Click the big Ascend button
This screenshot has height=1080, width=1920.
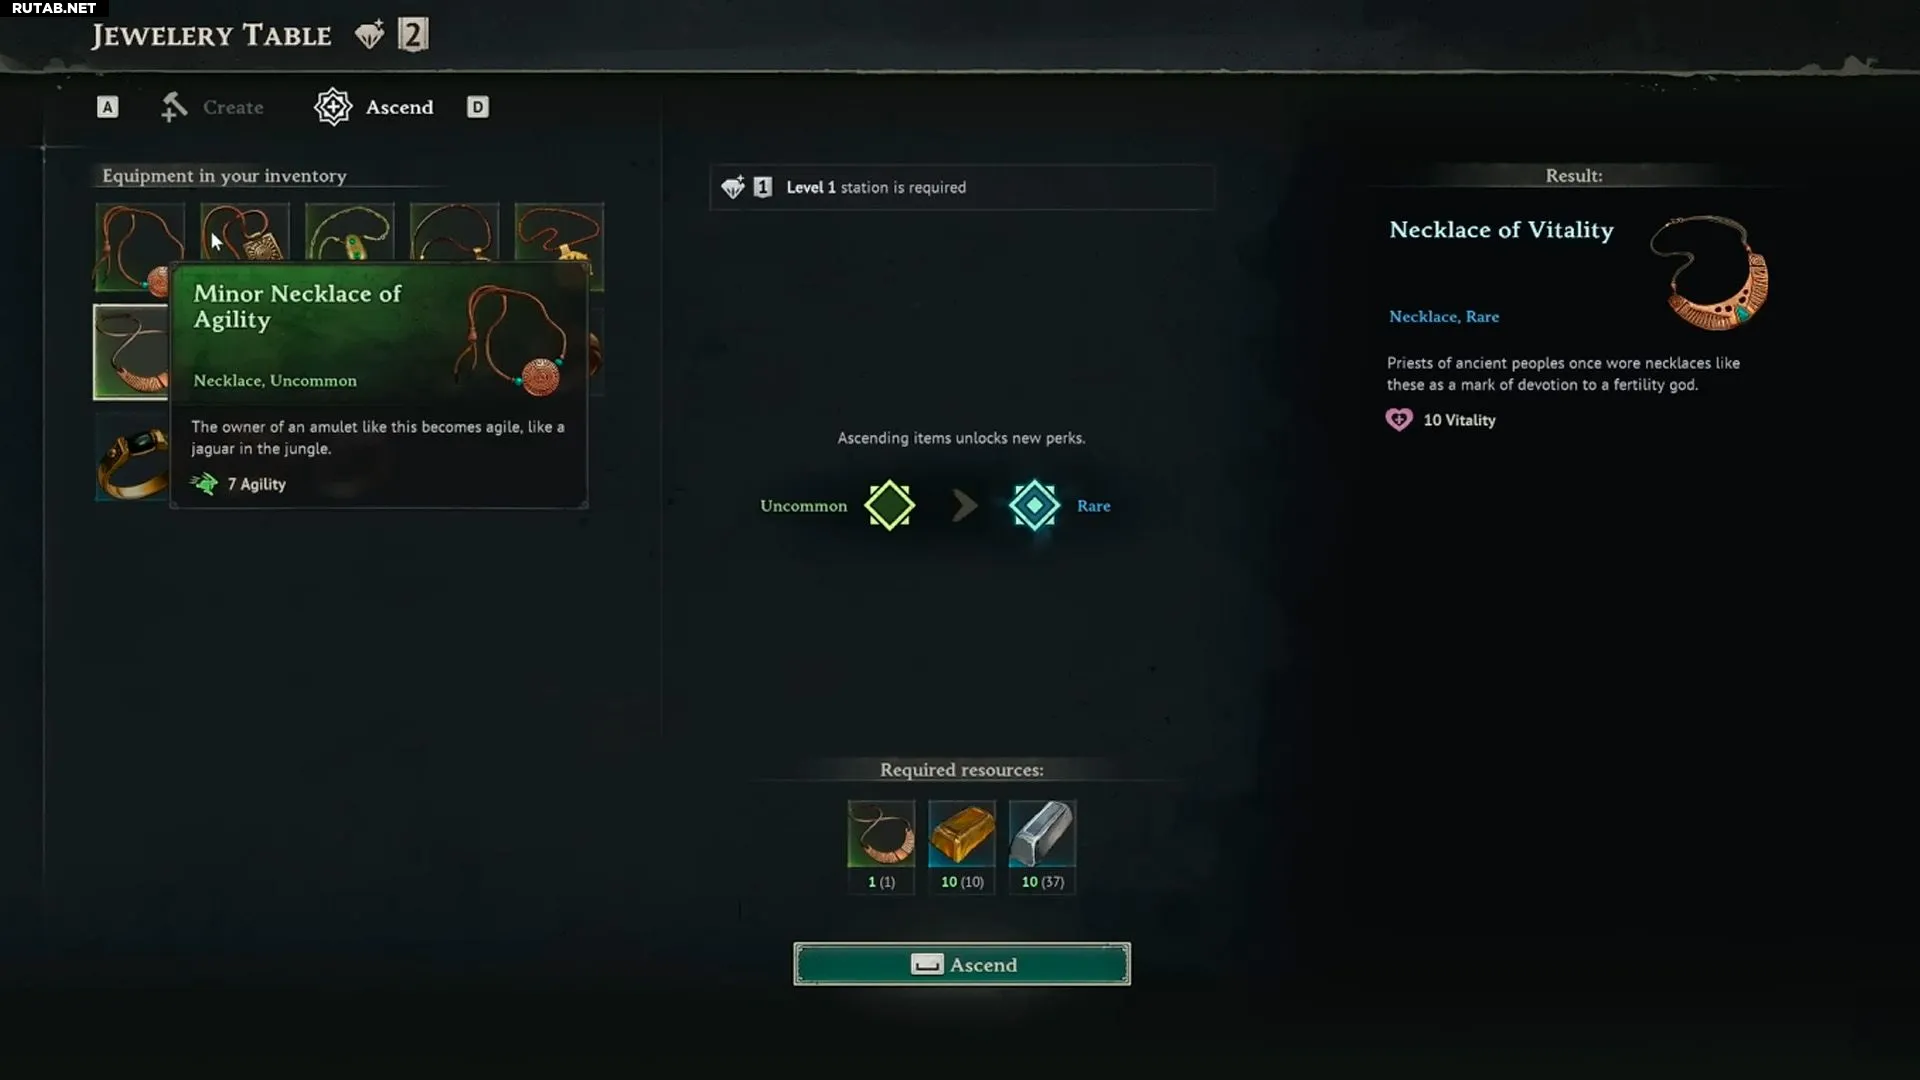point(962,964)
